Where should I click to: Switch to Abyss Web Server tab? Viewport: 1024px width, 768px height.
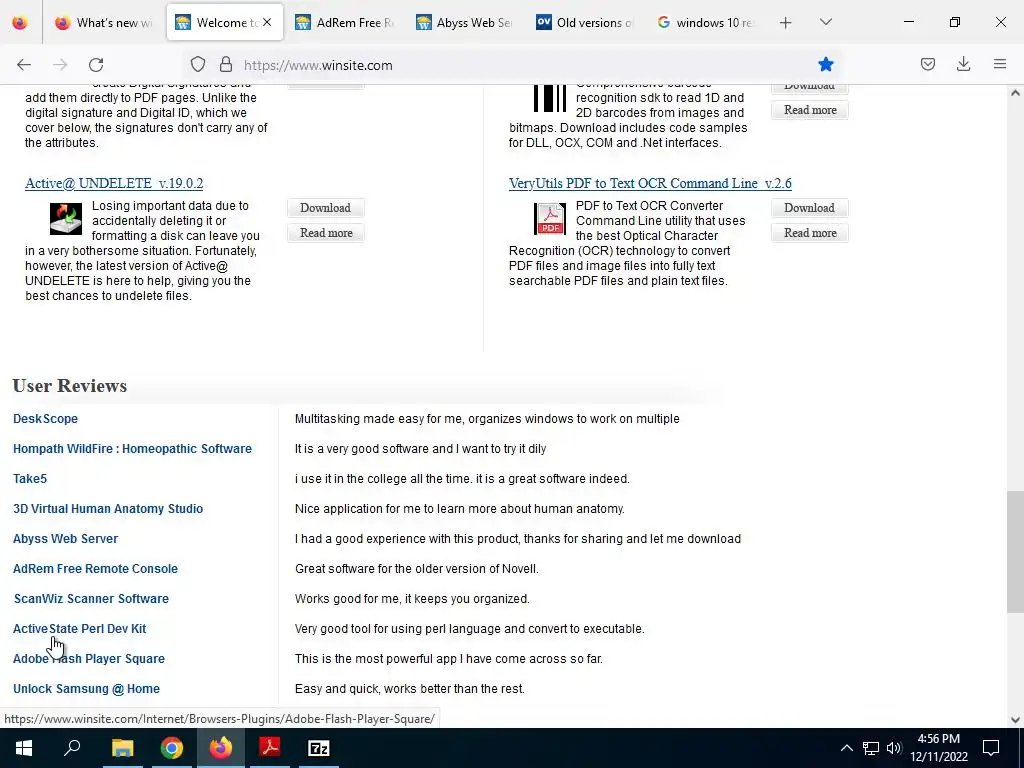[x=464, y=22]
